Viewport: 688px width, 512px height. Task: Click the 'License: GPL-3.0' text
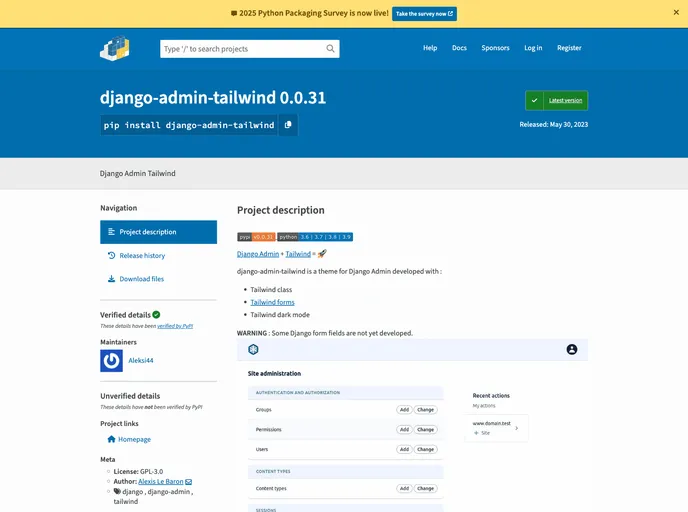tap(138, 472)
